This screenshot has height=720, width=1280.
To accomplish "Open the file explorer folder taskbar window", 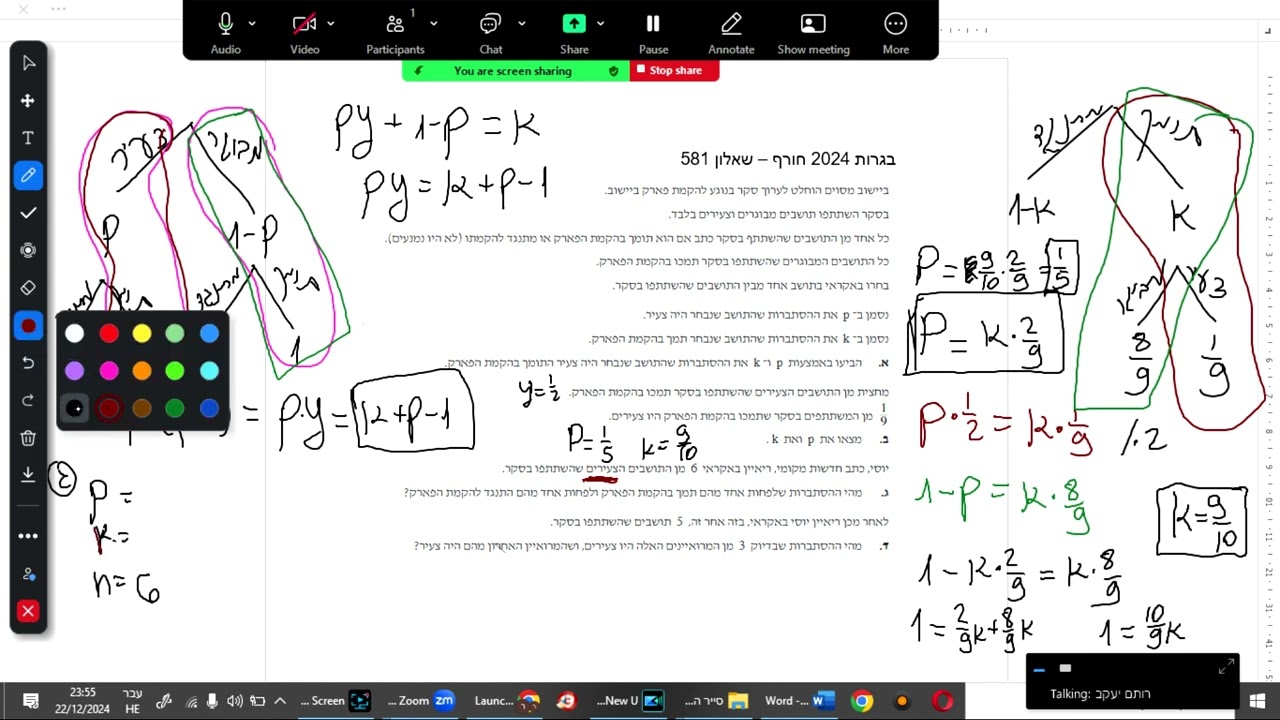I will tap(715, 701).
